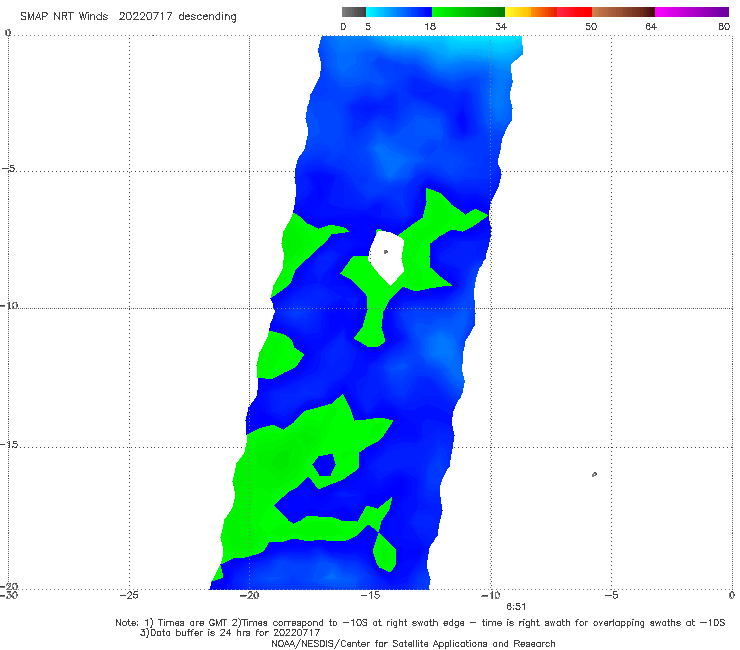
Task: Click the note line '3)Data buffer is 24 hrs'
Action: (230, 633)
